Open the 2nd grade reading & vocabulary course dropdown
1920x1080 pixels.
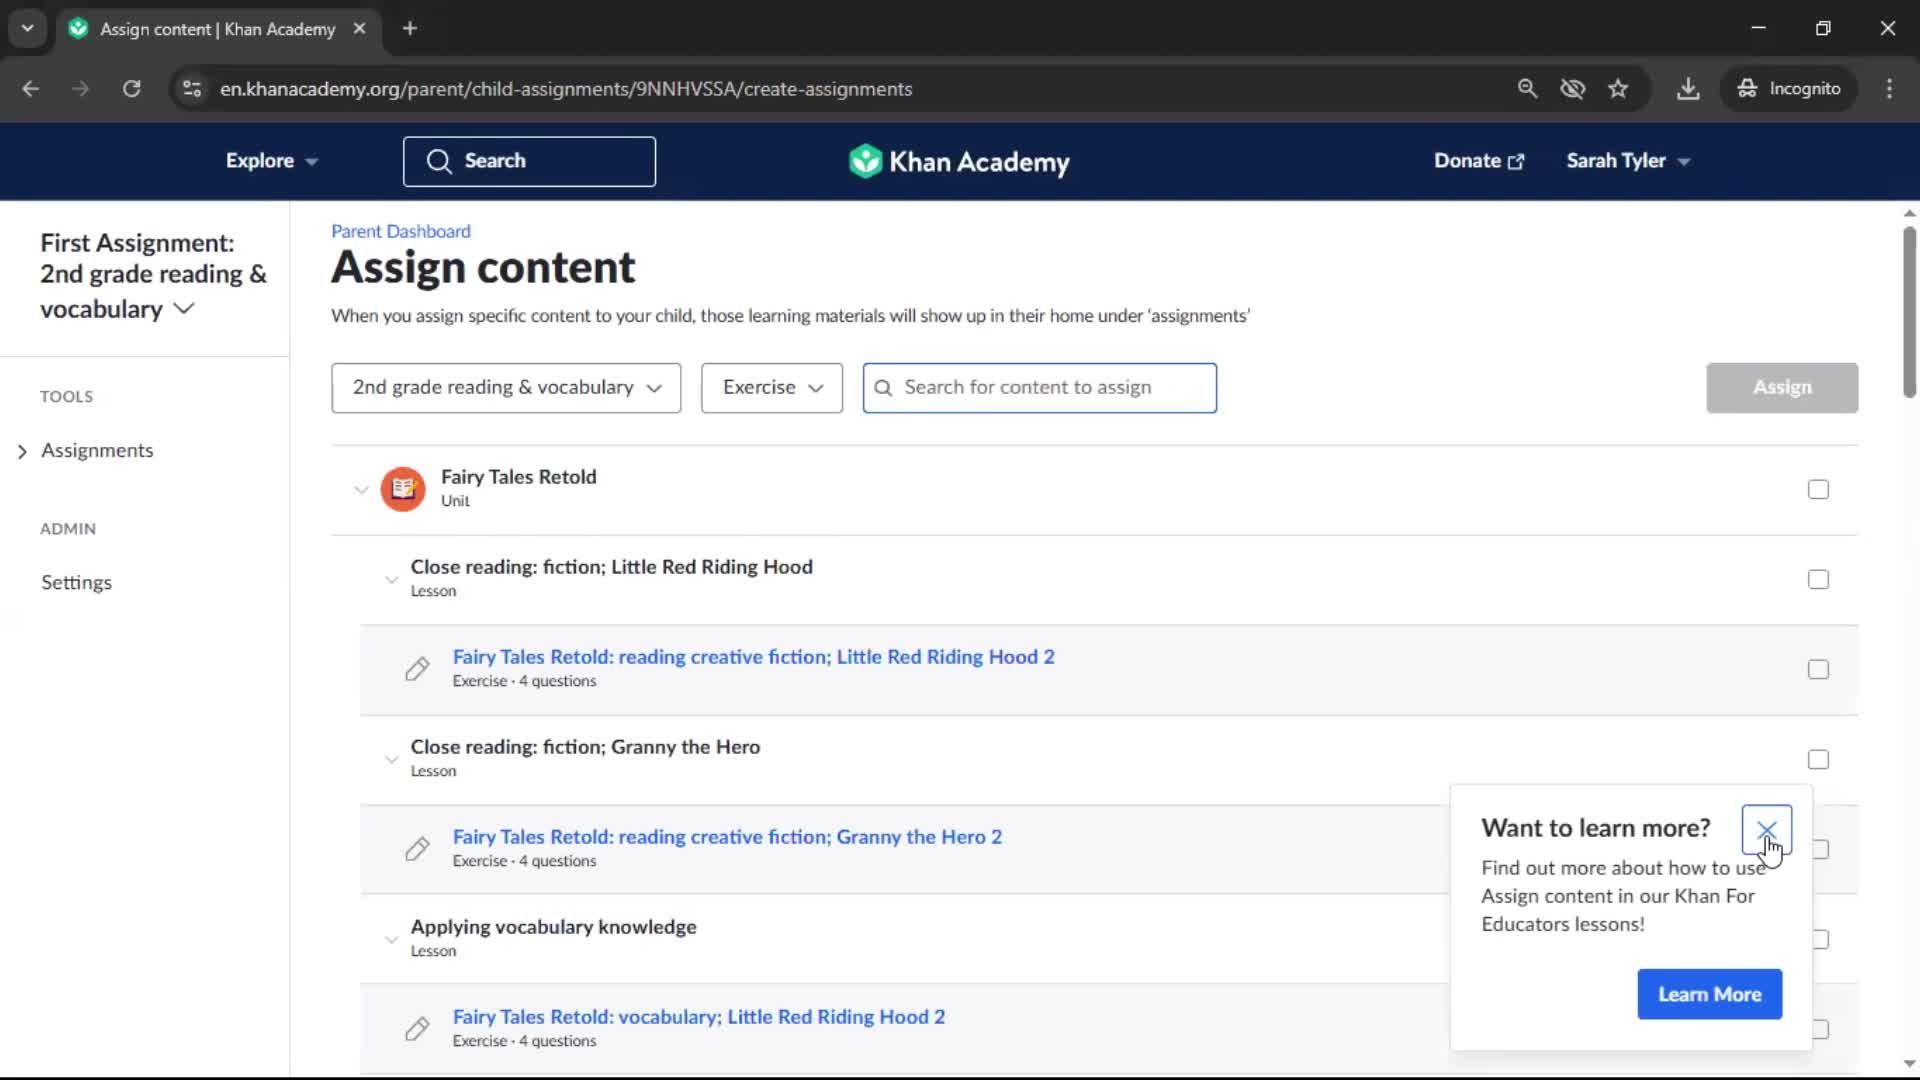pos(506,388)
